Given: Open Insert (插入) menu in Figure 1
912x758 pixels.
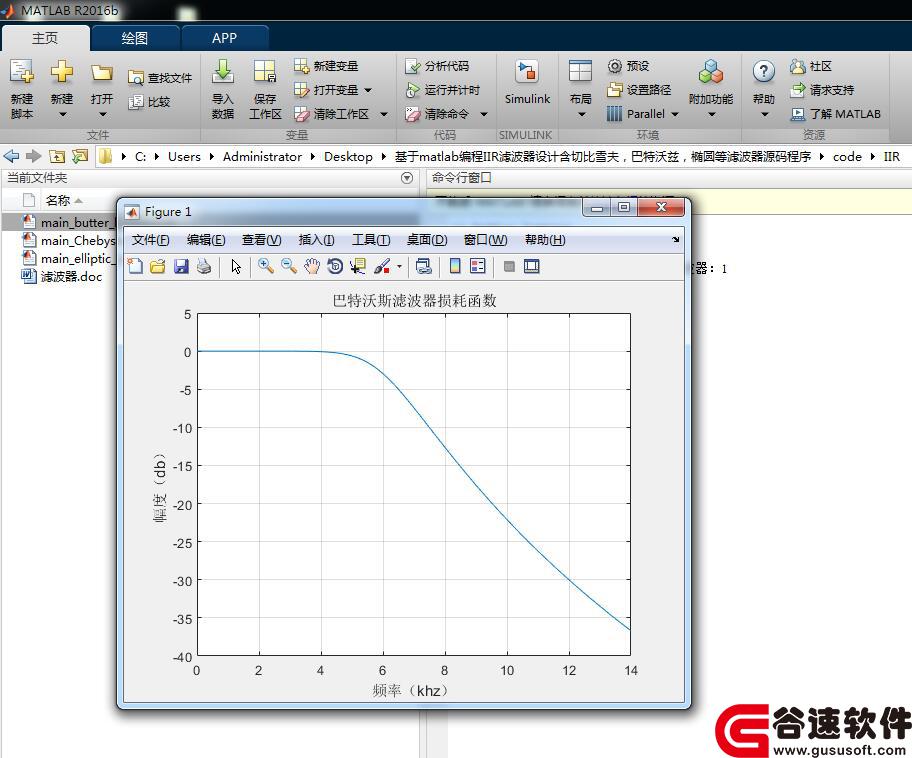Looking at the screenshot, I should [x=316, y=240].
